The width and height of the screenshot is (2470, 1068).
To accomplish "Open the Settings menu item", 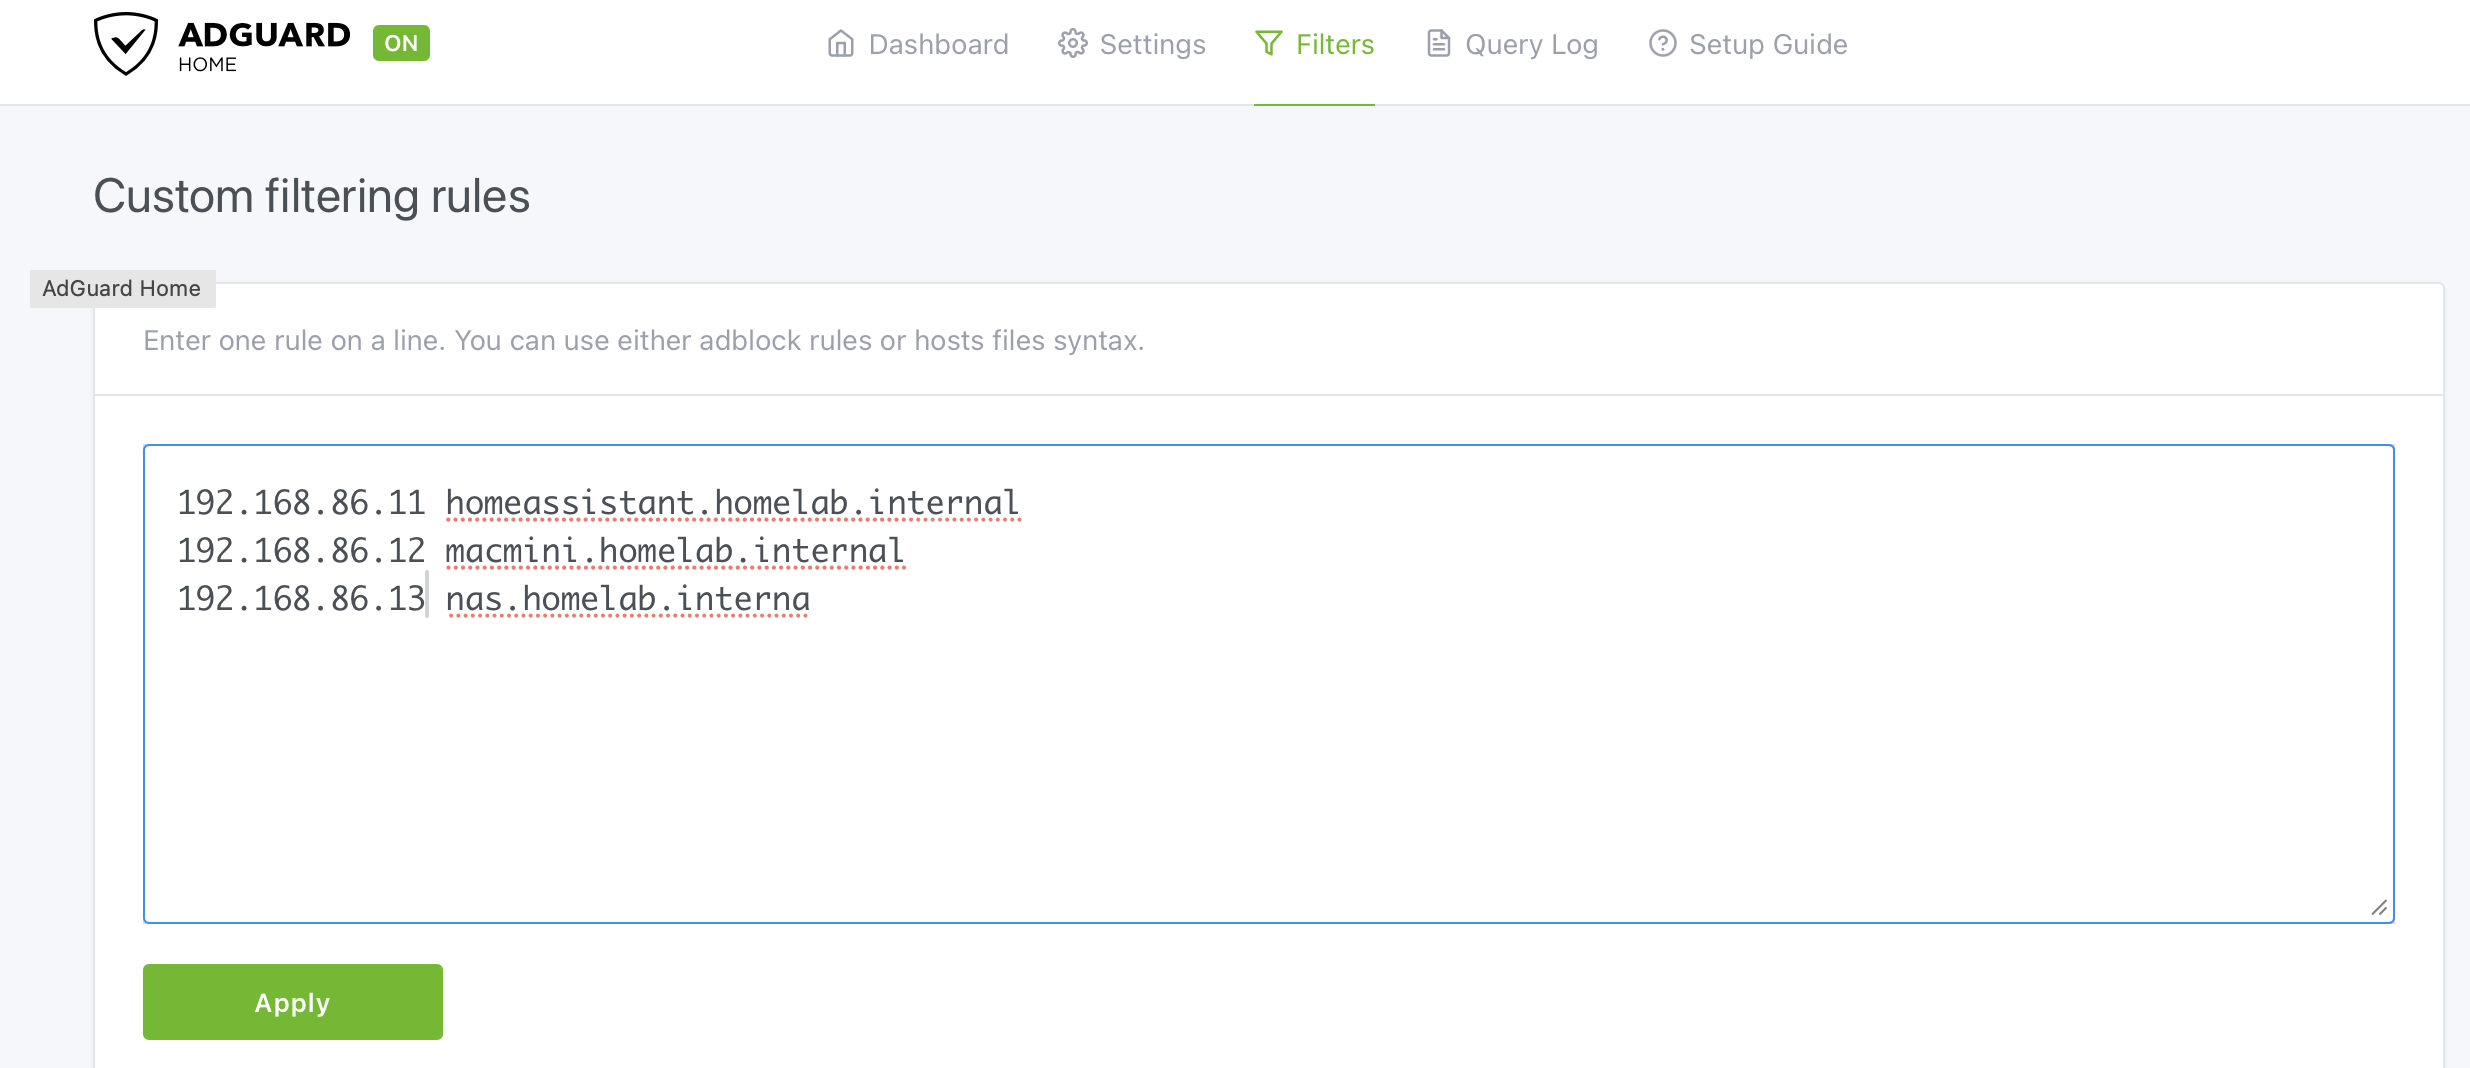I will pyautogui.click(x=1151, y=44).
